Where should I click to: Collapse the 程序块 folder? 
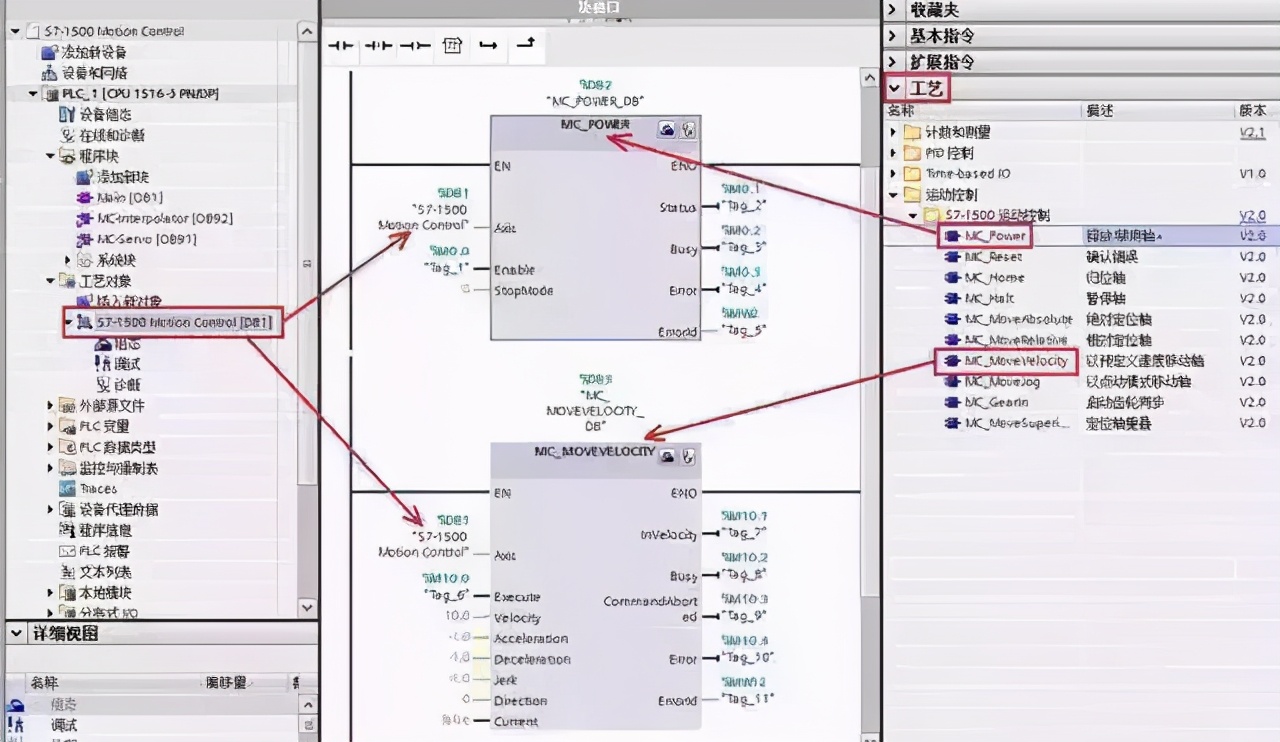tap(51, 156)
